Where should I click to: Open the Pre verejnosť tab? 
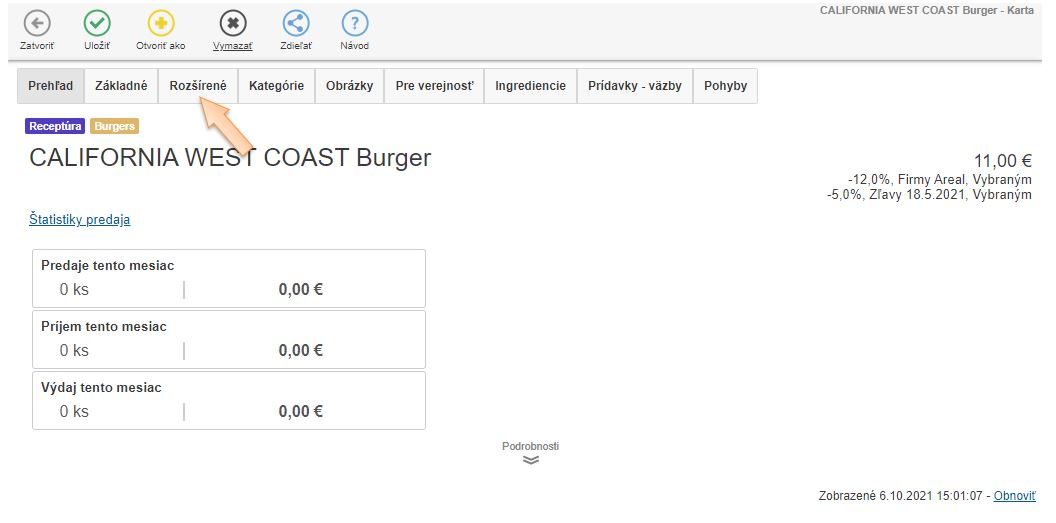[x=434, y=86]
